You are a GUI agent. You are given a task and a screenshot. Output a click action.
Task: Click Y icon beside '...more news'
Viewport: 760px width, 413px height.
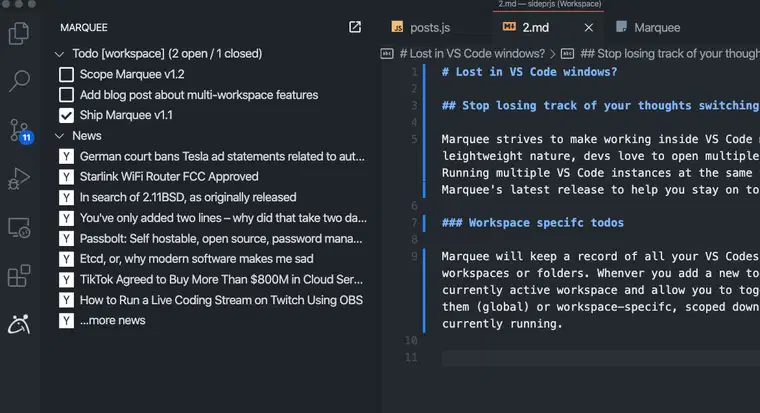(66, 320)
